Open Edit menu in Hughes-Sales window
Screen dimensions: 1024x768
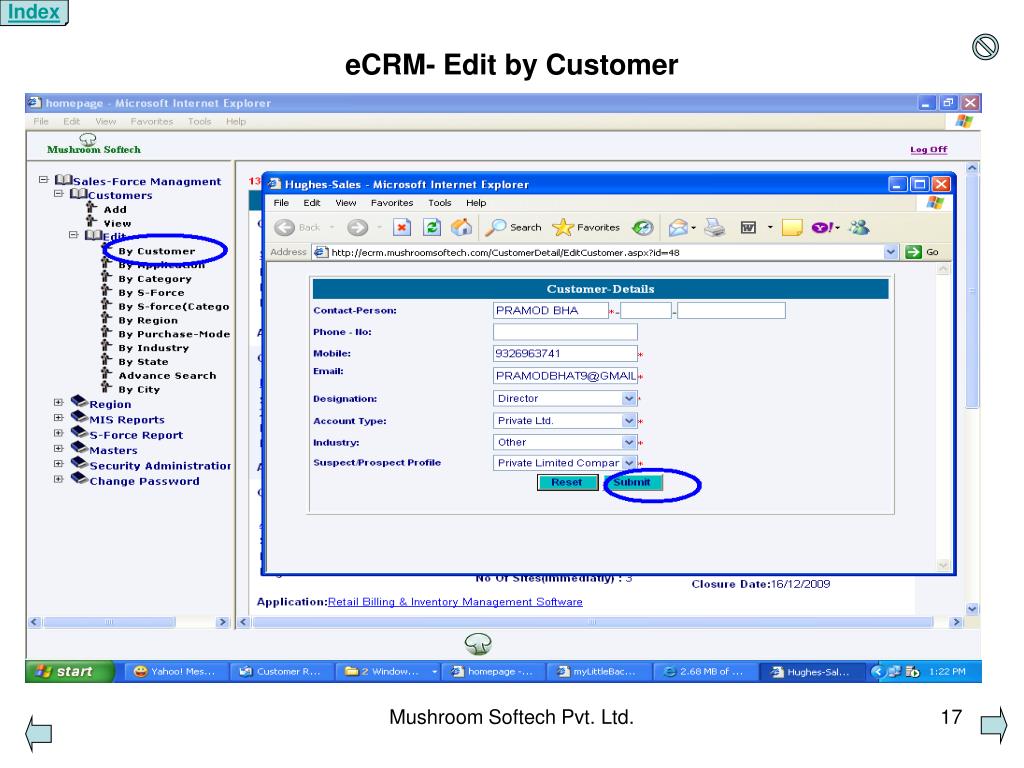pyautogui.click(x=312, y=203)
